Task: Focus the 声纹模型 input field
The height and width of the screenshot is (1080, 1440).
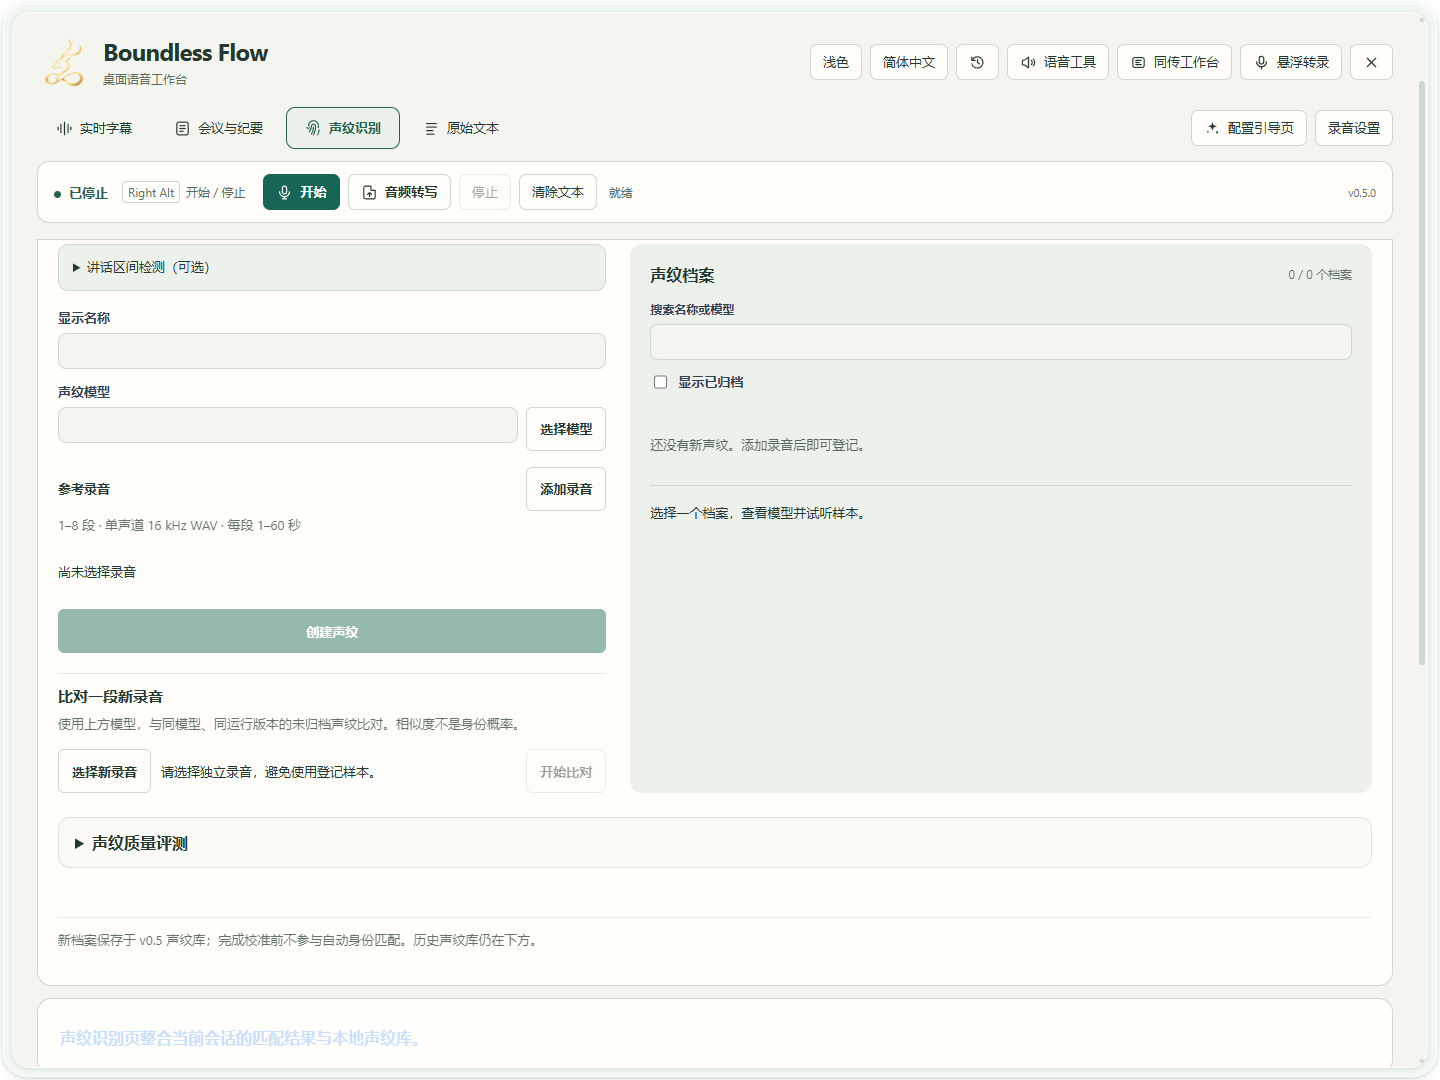Action: coord(288,425)
